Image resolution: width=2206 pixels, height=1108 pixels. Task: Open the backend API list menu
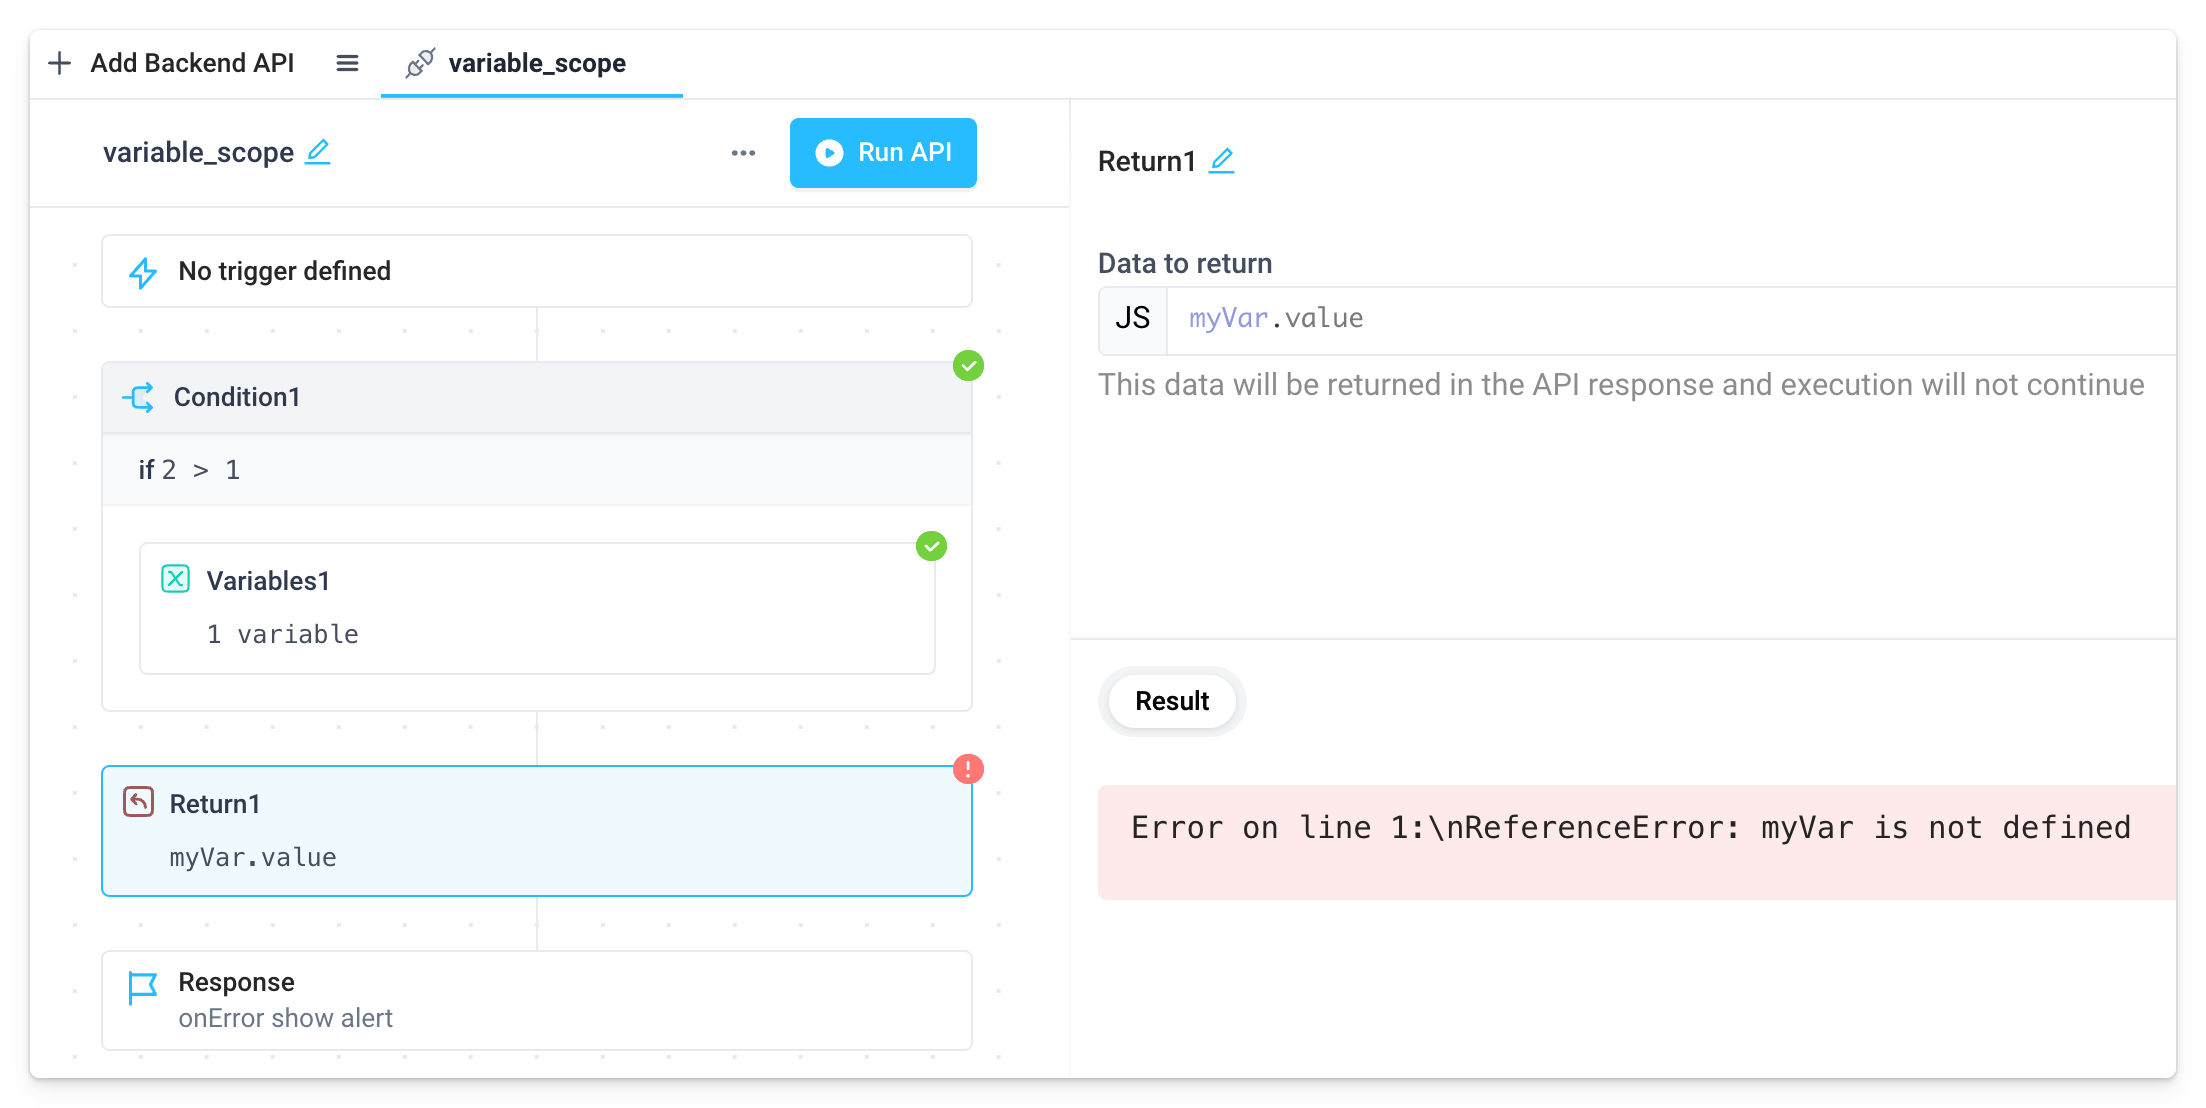(347, 62)
